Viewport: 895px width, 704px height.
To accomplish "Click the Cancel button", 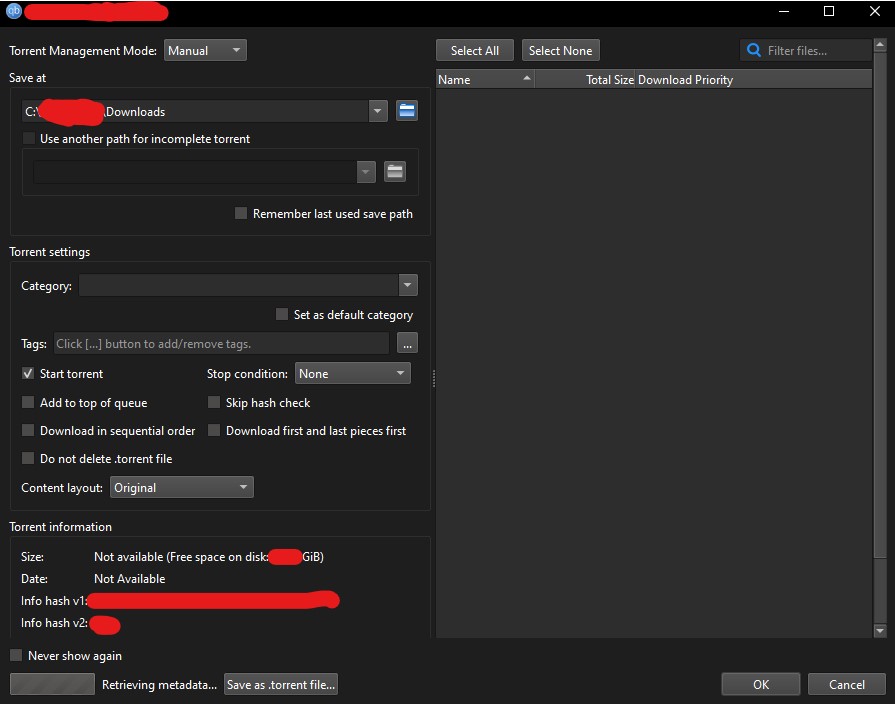I will 846,685.
